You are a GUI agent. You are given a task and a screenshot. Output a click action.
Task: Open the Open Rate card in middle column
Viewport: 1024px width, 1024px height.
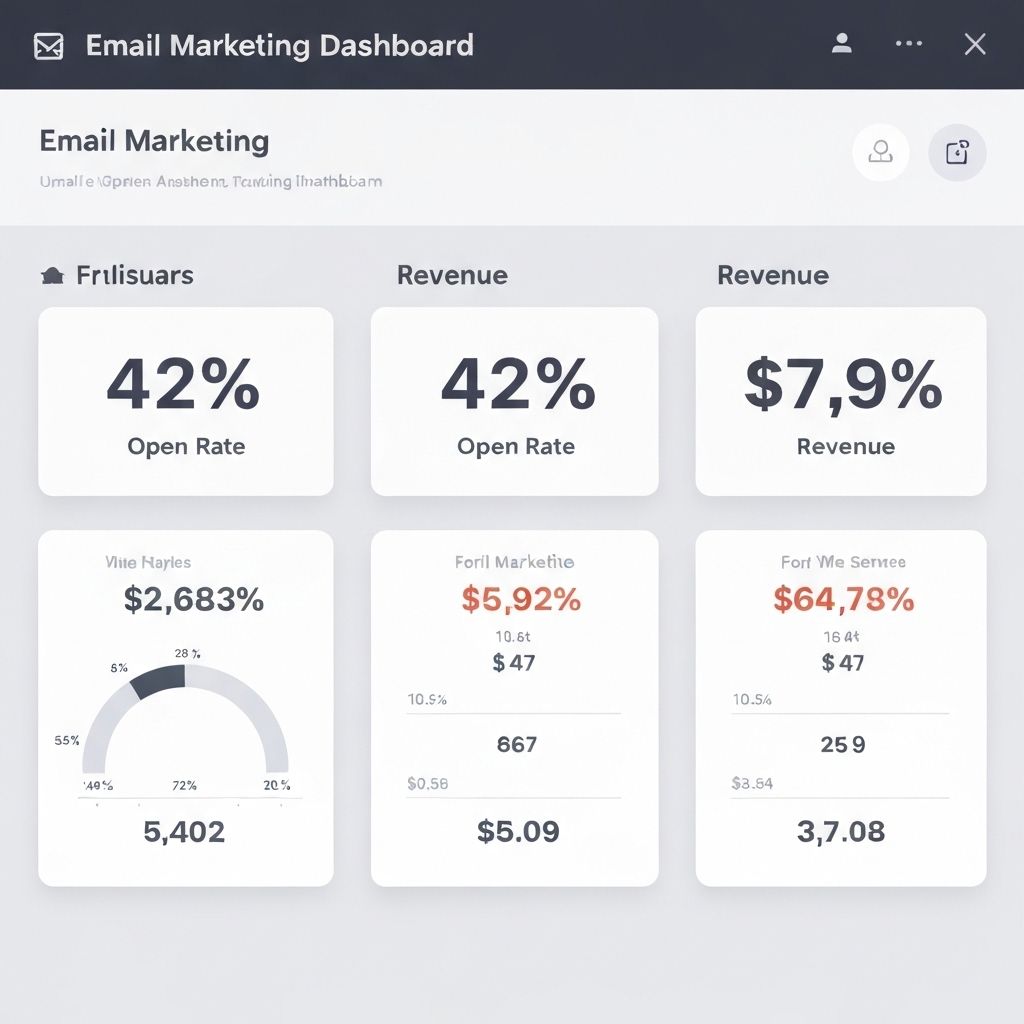(515, 401)
